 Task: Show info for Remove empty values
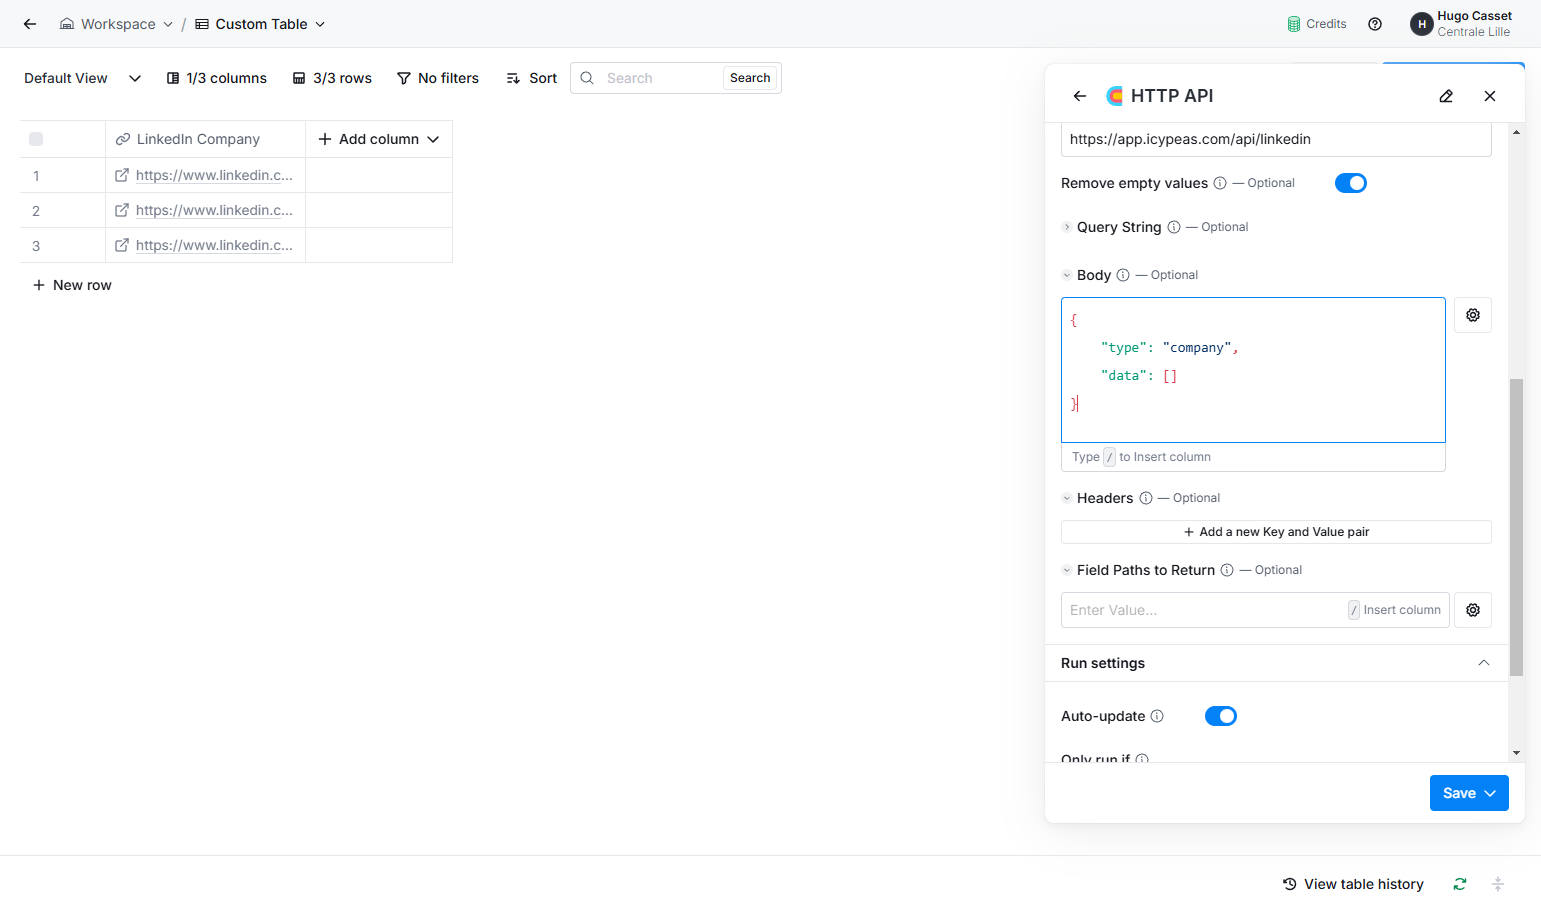click(1220, 183)
